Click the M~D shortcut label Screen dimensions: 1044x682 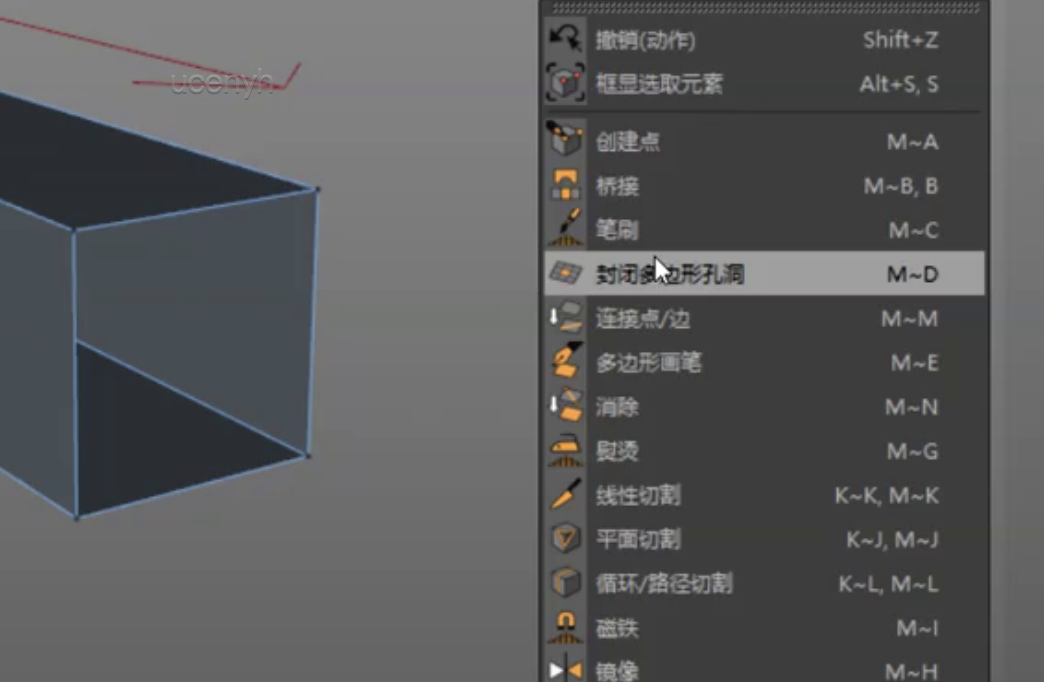(913, 274)
